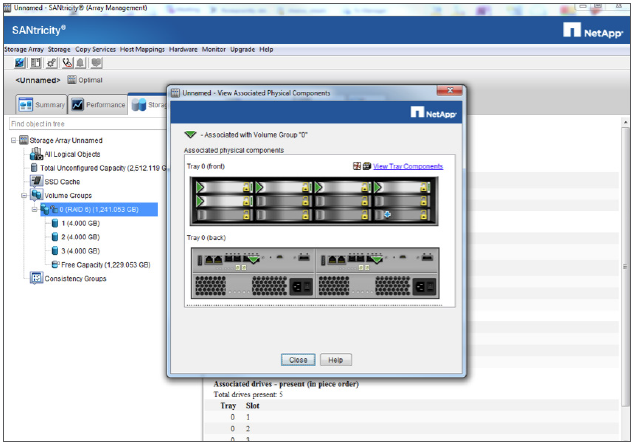The image size is (635, 446).
Task: Click the Find object in tree field
Action: pyautogui.click(x=87, y=124)
